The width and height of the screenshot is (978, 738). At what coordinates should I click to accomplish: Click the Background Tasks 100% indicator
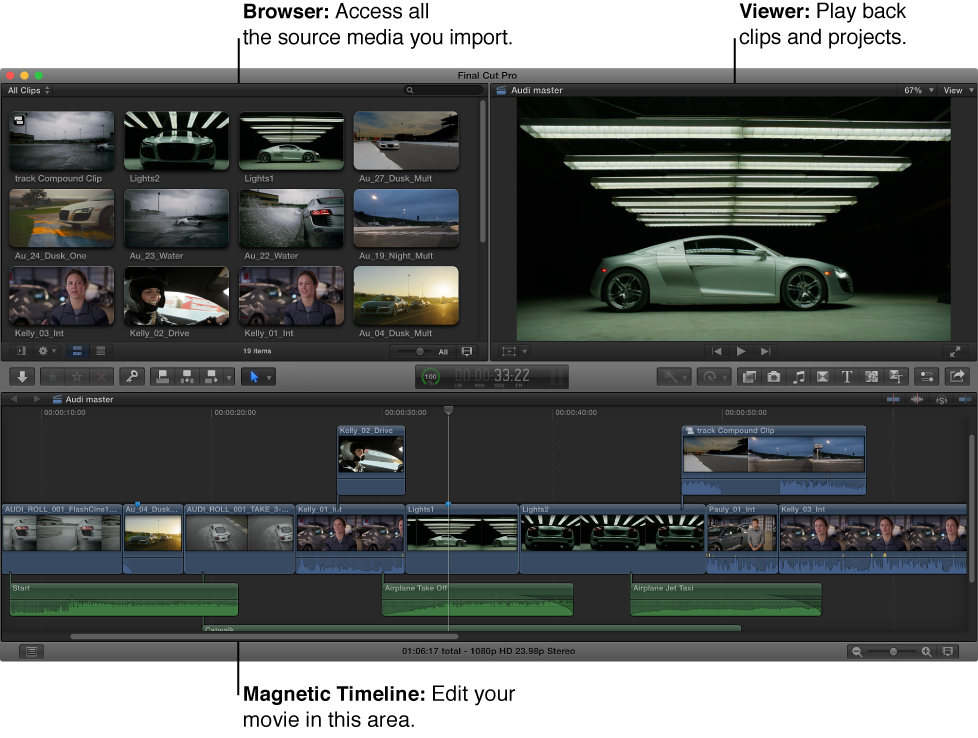pos(430,377)
